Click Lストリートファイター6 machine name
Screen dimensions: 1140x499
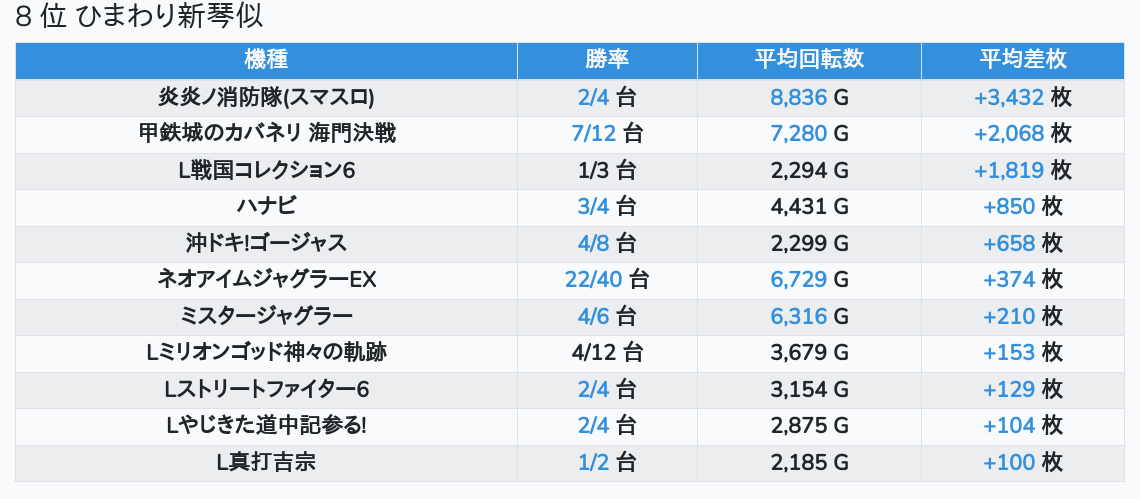coord(266,390)
